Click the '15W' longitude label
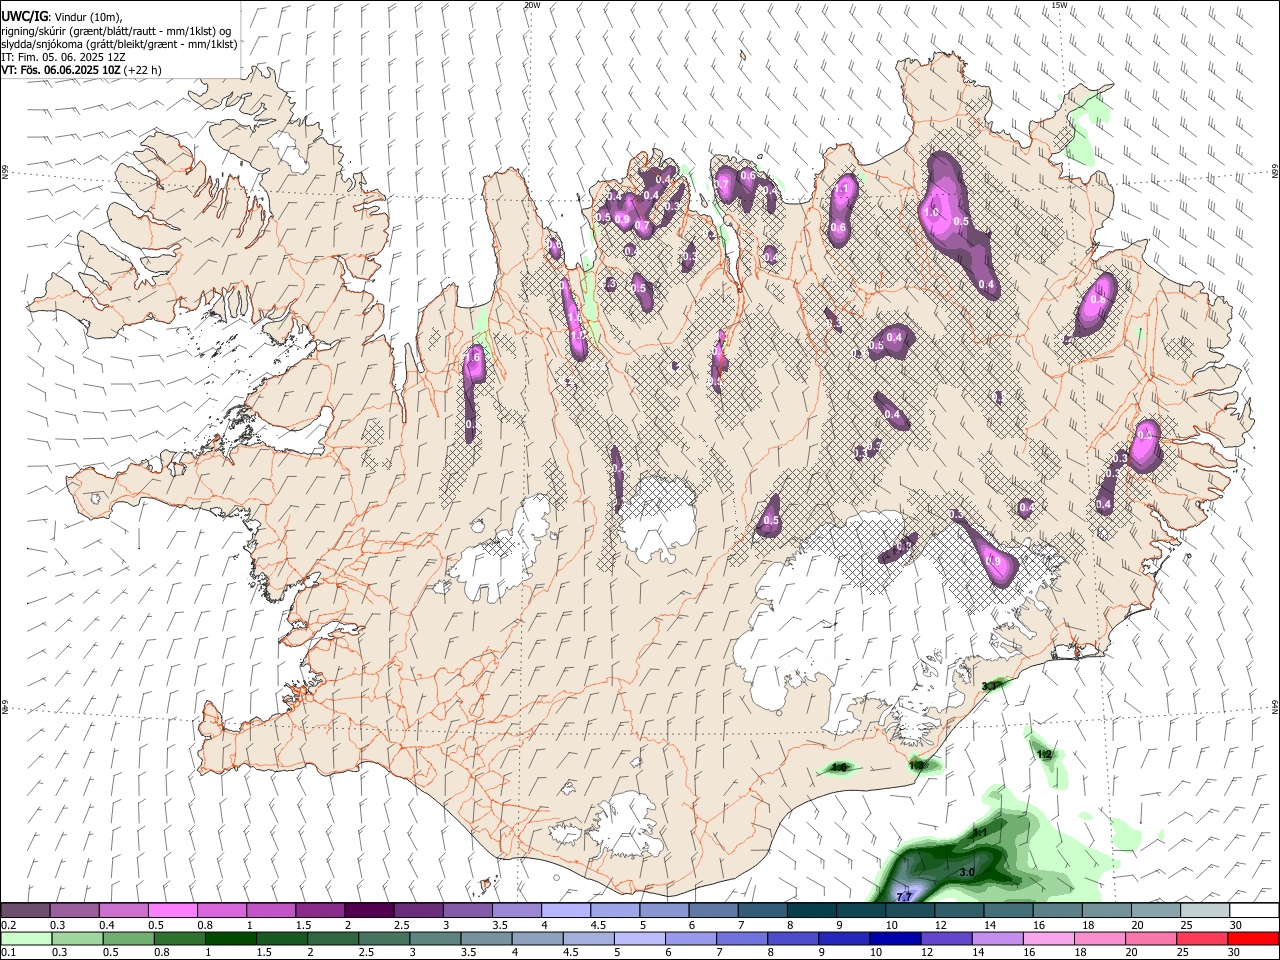1280x960 pixels. [x=1059, y=5]
